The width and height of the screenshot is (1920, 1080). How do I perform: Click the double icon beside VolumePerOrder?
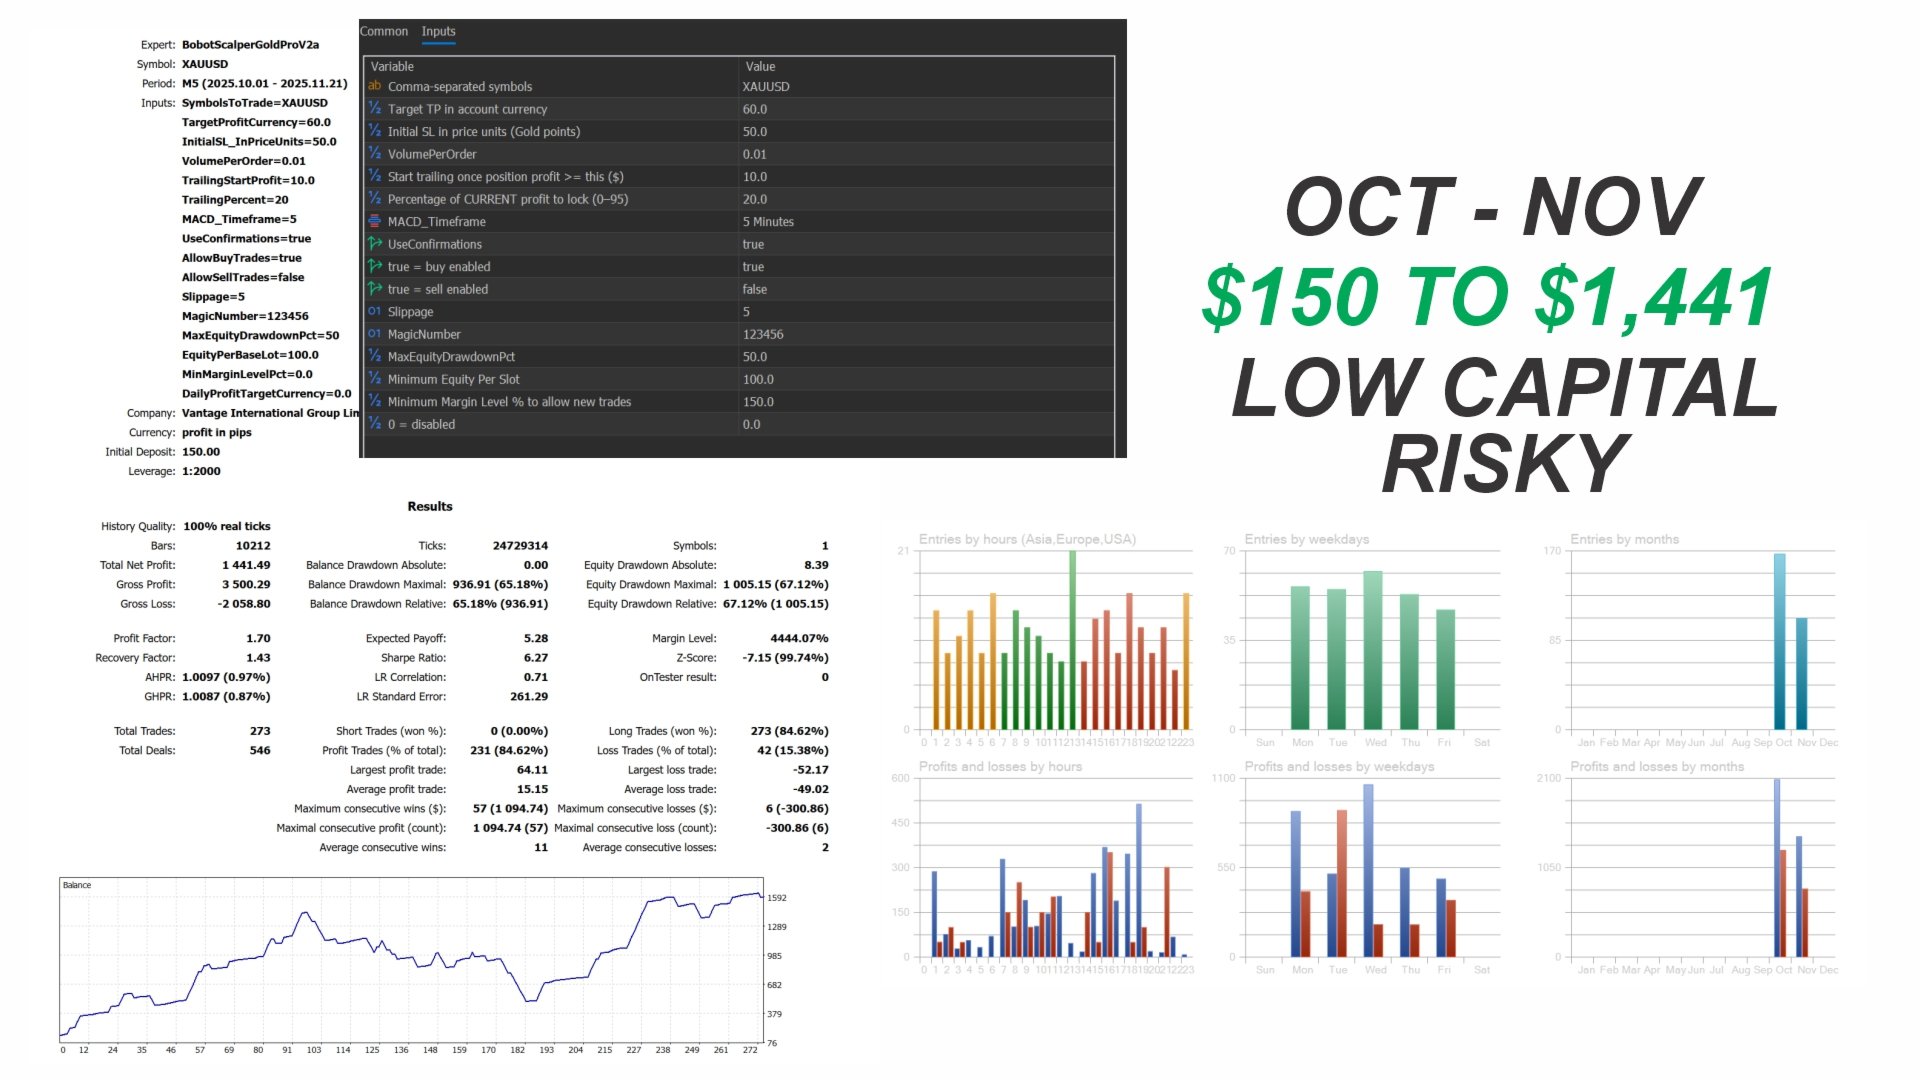click(375, 154)
